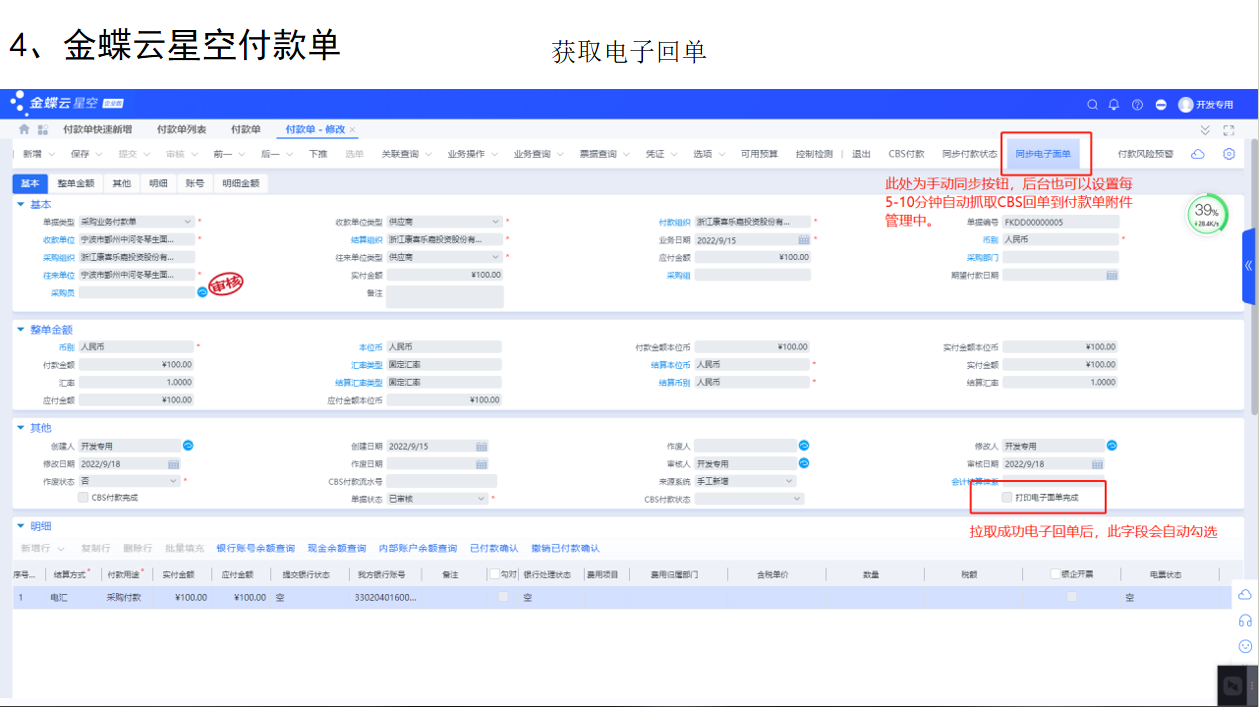The width and height of the screenshot is (1259, 707).
Task: Click lookup icon beside 创建人 field
Action: (x=187, y=445)
